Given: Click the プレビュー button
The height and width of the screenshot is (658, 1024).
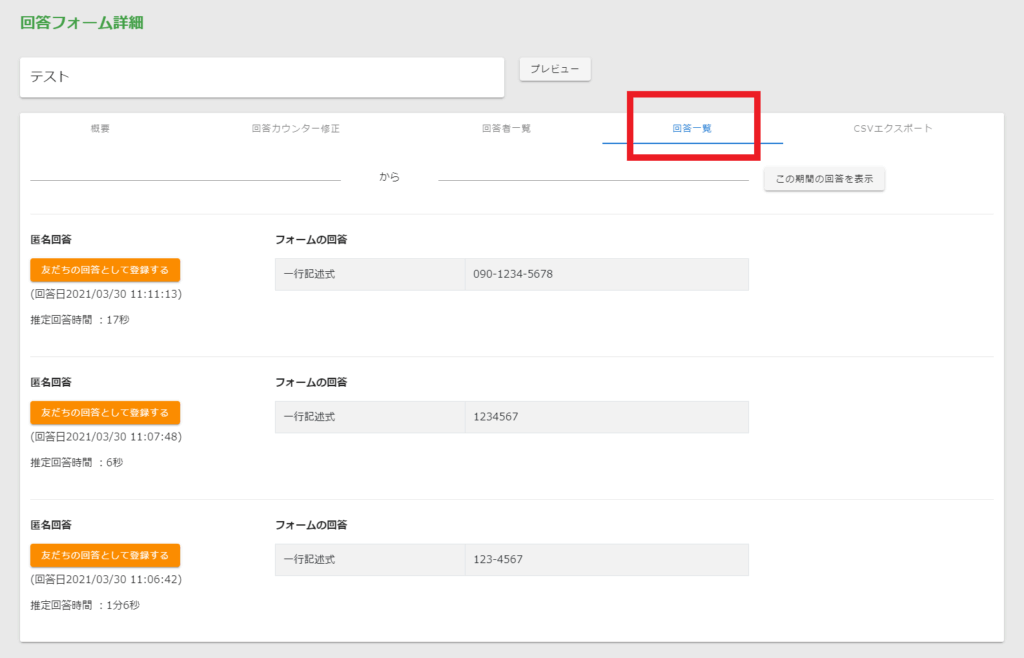Looking at the screenshot, I should click(x=555, y=69).
